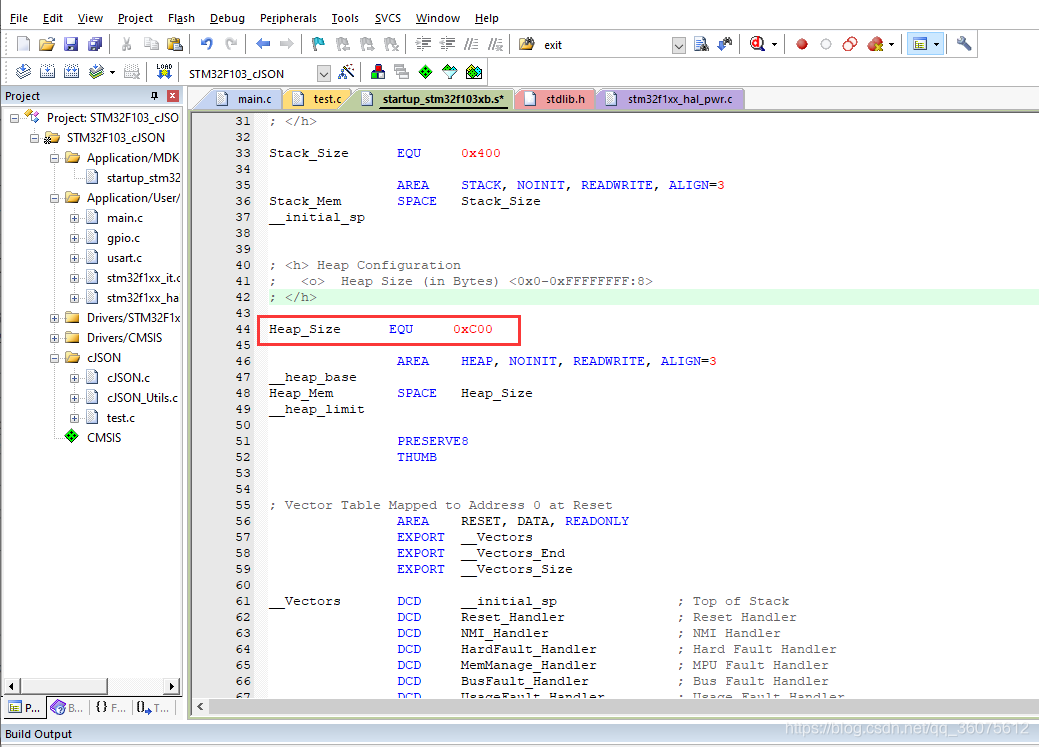Translate the current file

point(22,71)
